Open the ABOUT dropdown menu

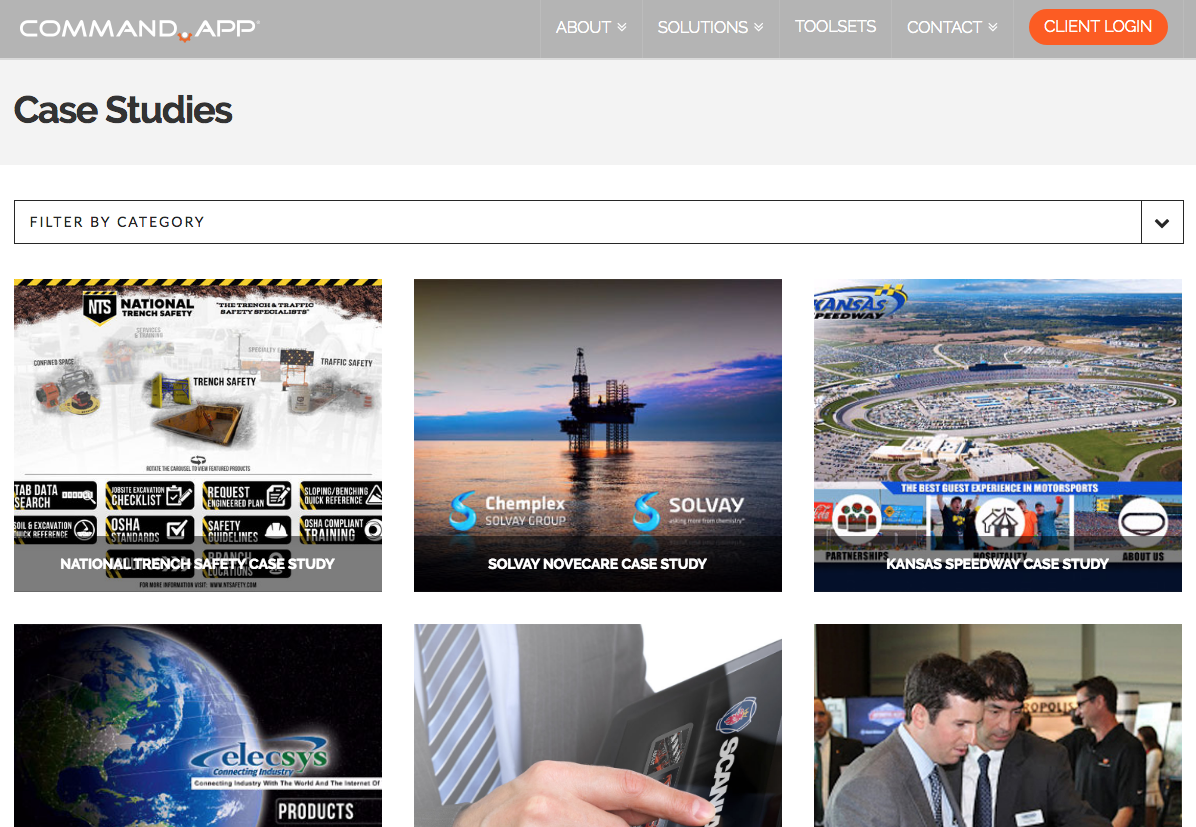[590, 27]
